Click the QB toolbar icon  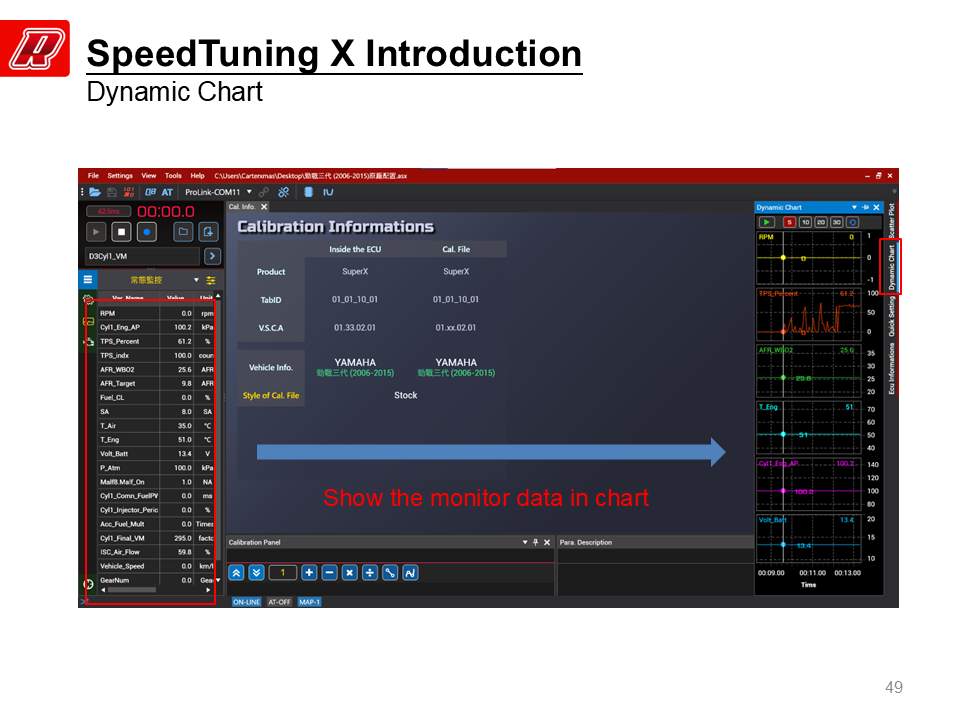[x=150, y=192]
